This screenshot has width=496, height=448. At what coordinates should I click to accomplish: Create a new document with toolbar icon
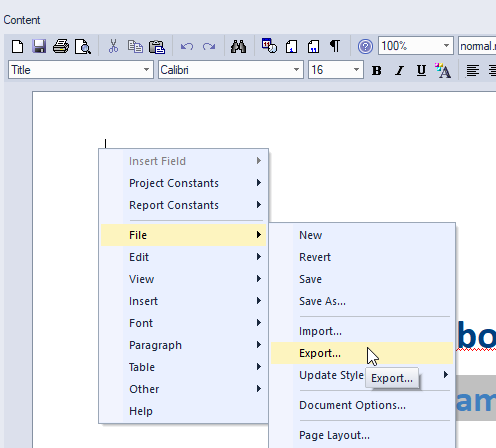click(17, 46)
